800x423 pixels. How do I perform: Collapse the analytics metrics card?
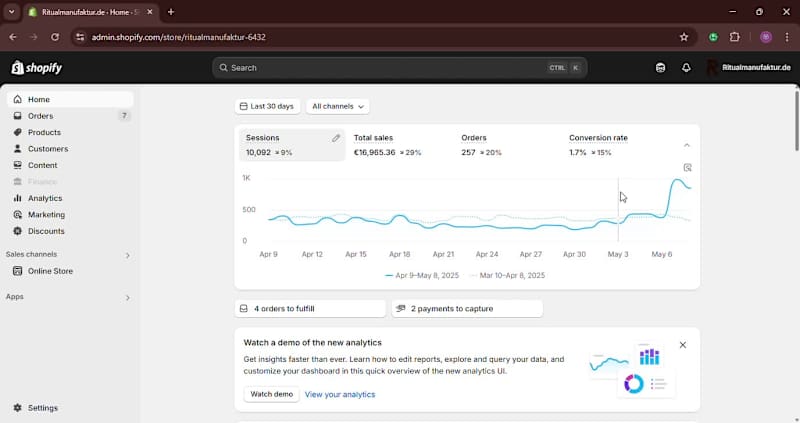point(686,146)
